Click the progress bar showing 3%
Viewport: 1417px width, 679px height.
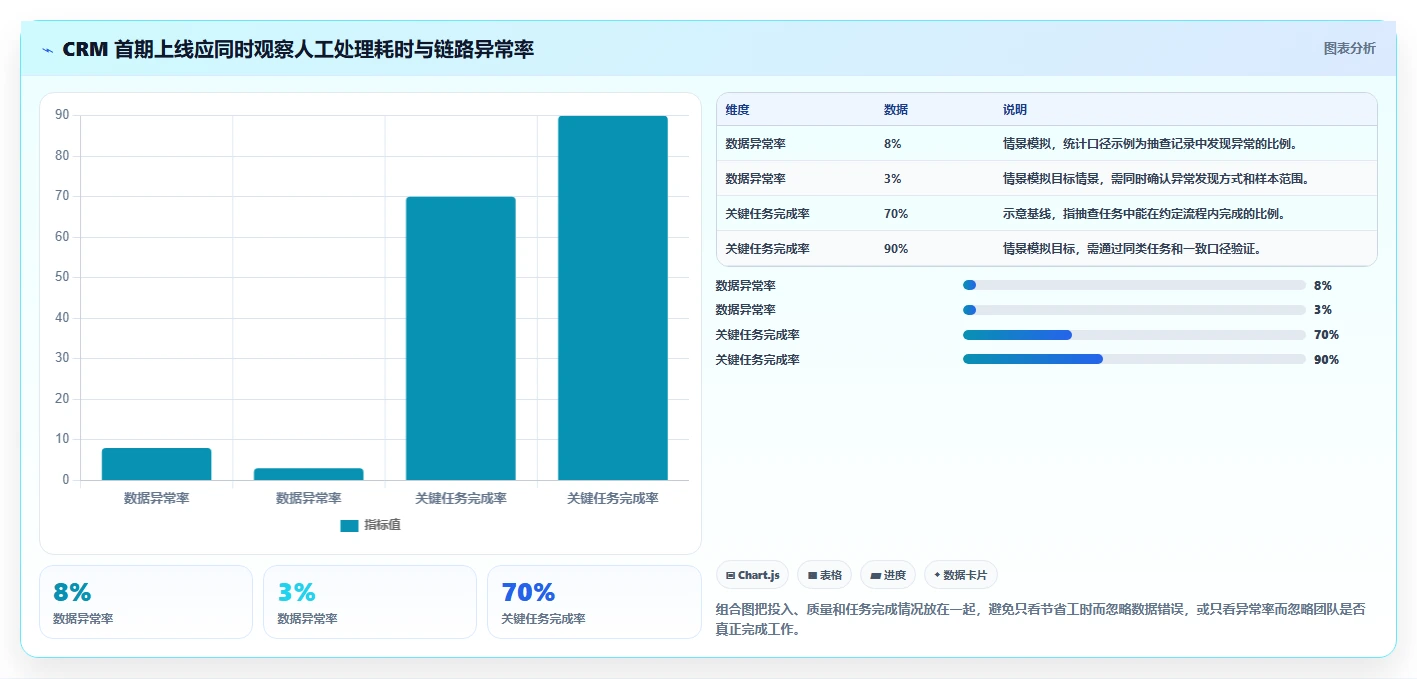coord(1134,310)
